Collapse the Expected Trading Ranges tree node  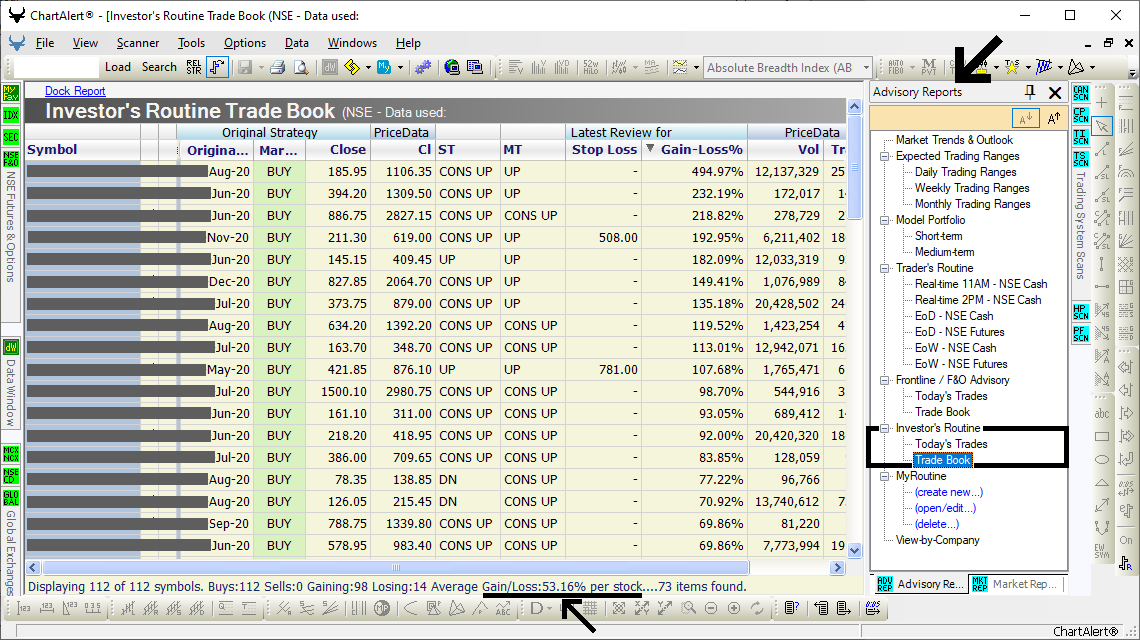[885, 156]
